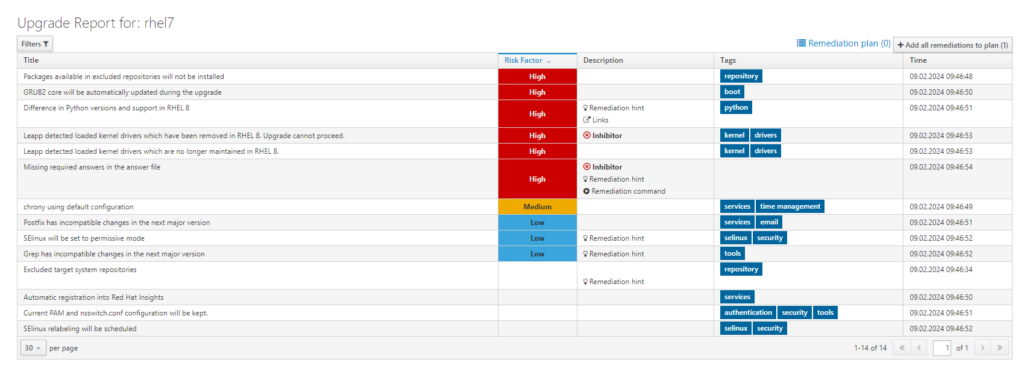Select 'Automatic registration into Red Hat Insights'
Image resolution: width=1024 pixels, height=371 pixels.
click(92, 297)
